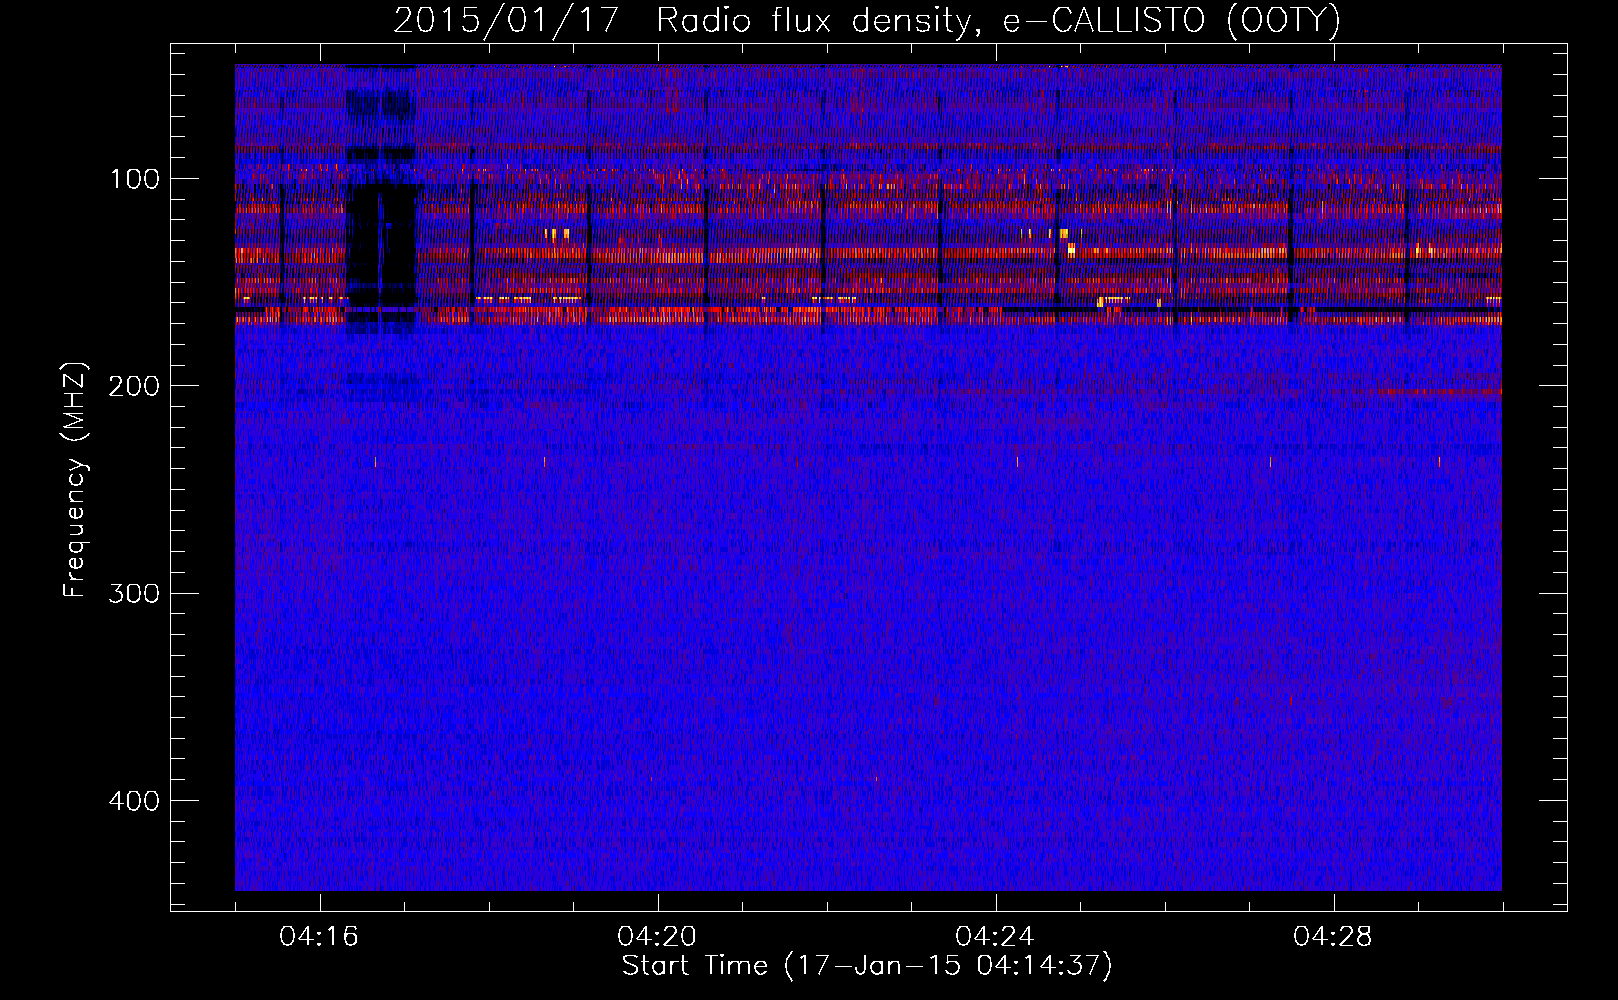
Task: Click the 'Frequency (MHZ)' axis label
Action: pyautogui.click(x=75, y=480)
